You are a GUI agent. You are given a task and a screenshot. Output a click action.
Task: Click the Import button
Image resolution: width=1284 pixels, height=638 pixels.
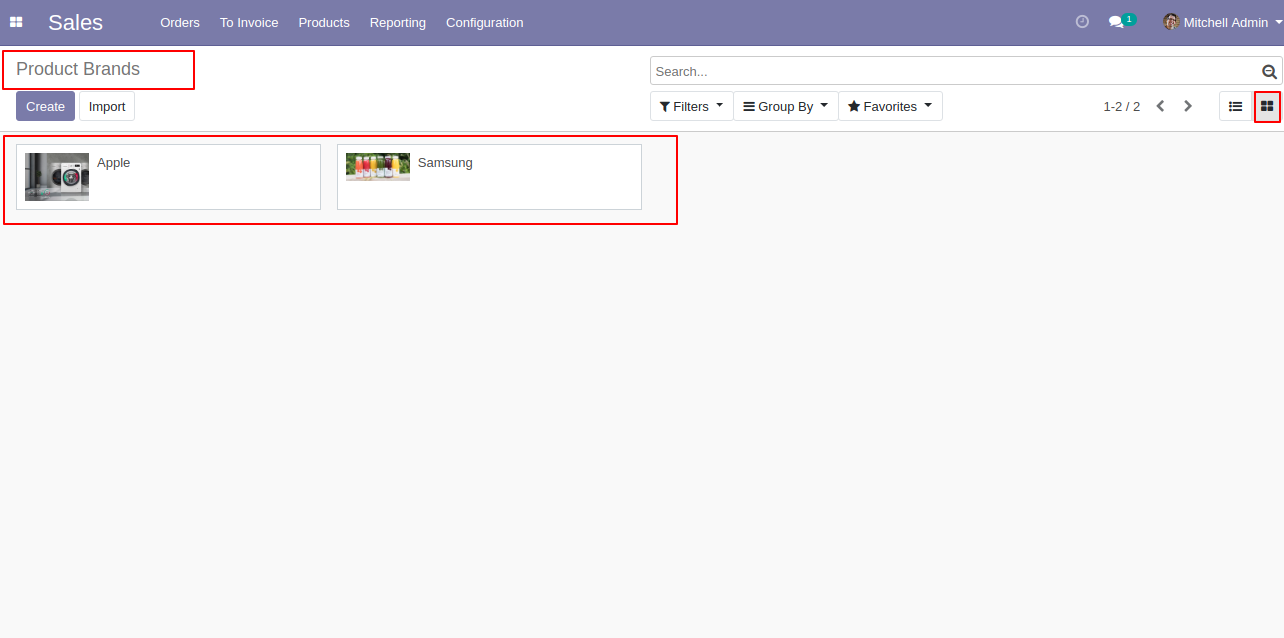[x=107, y=106]
